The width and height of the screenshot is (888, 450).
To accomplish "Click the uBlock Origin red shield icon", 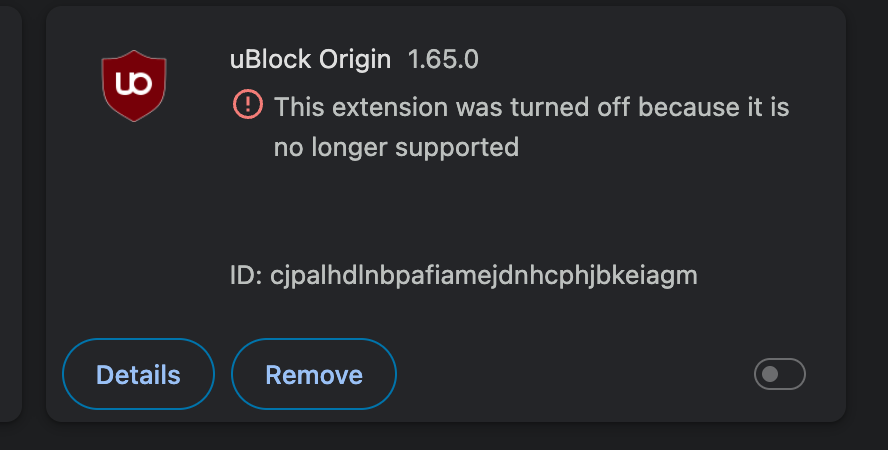I will point(134,85).
